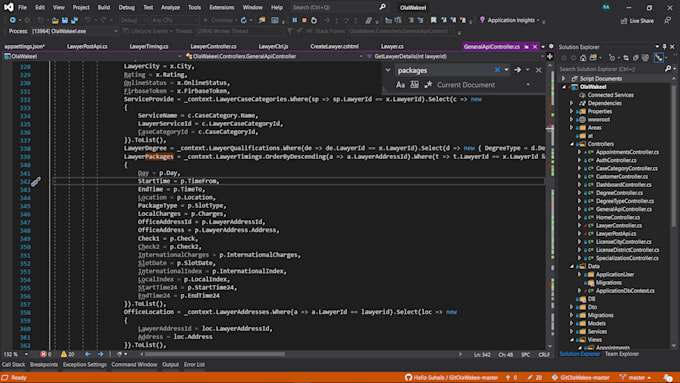This screenshot has height=383, width=680.
Task: Click the Hot Reload refresh icon
Action: coord(244,20)
